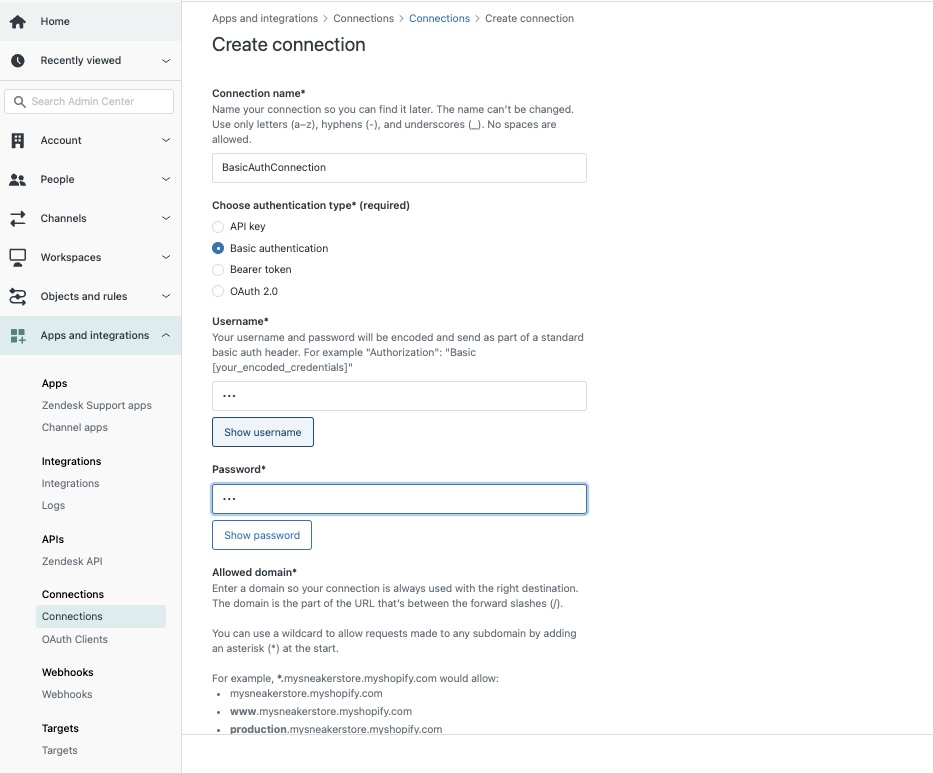The image size is (933, 773).
Task: Select the Bearer token authentication option
Action: tap(218, 270)
